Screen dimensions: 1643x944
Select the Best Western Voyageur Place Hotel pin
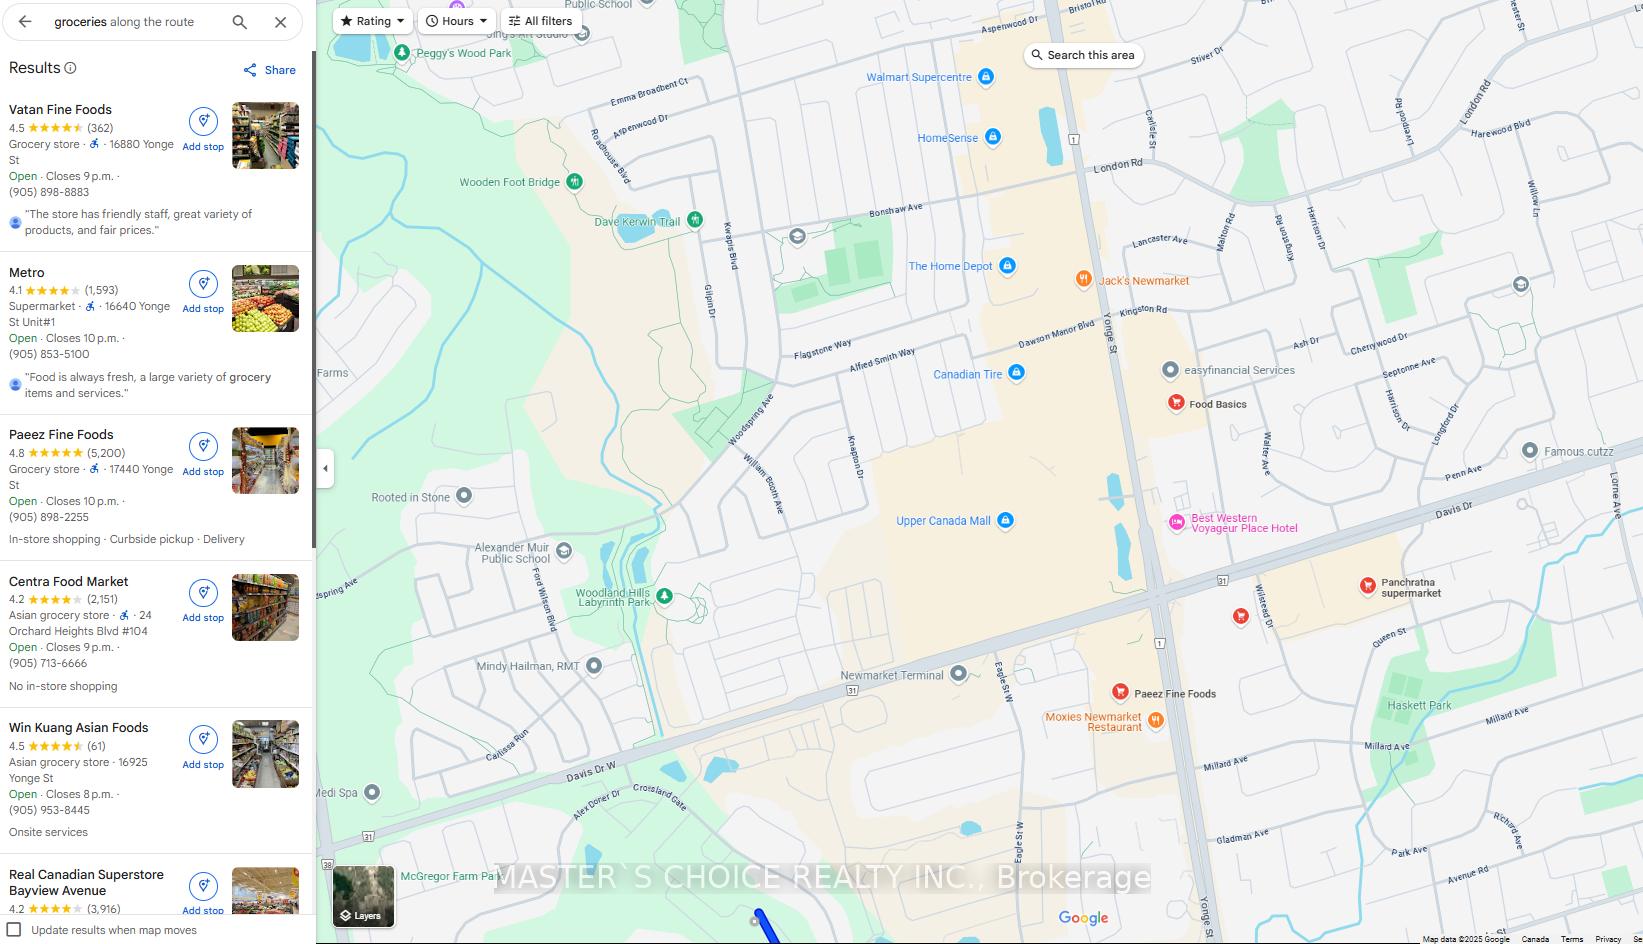(1177, 522)
